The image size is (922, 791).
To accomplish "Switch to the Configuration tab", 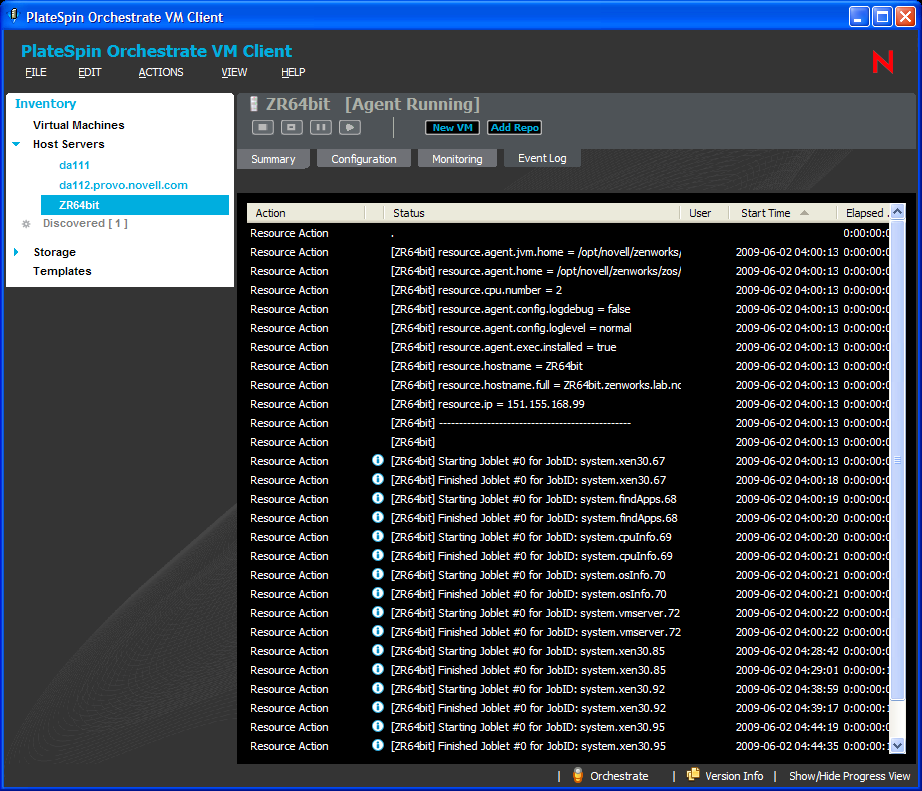I will point(363,159).
